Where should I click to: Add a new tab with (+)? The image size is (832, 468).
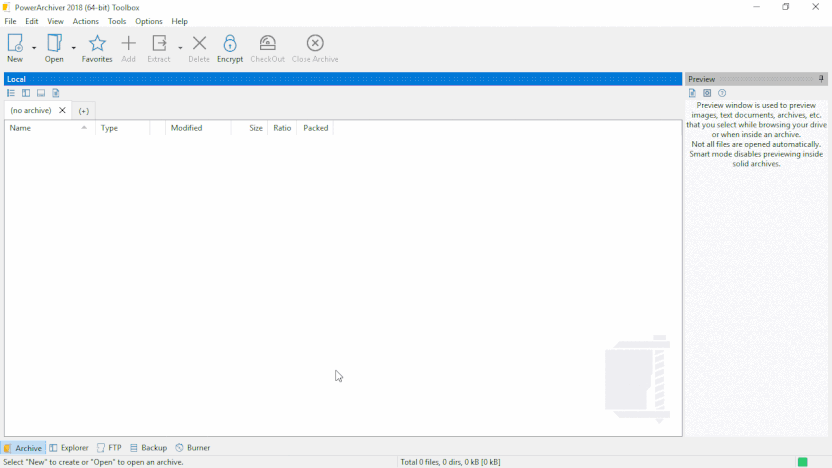[84, 111]
